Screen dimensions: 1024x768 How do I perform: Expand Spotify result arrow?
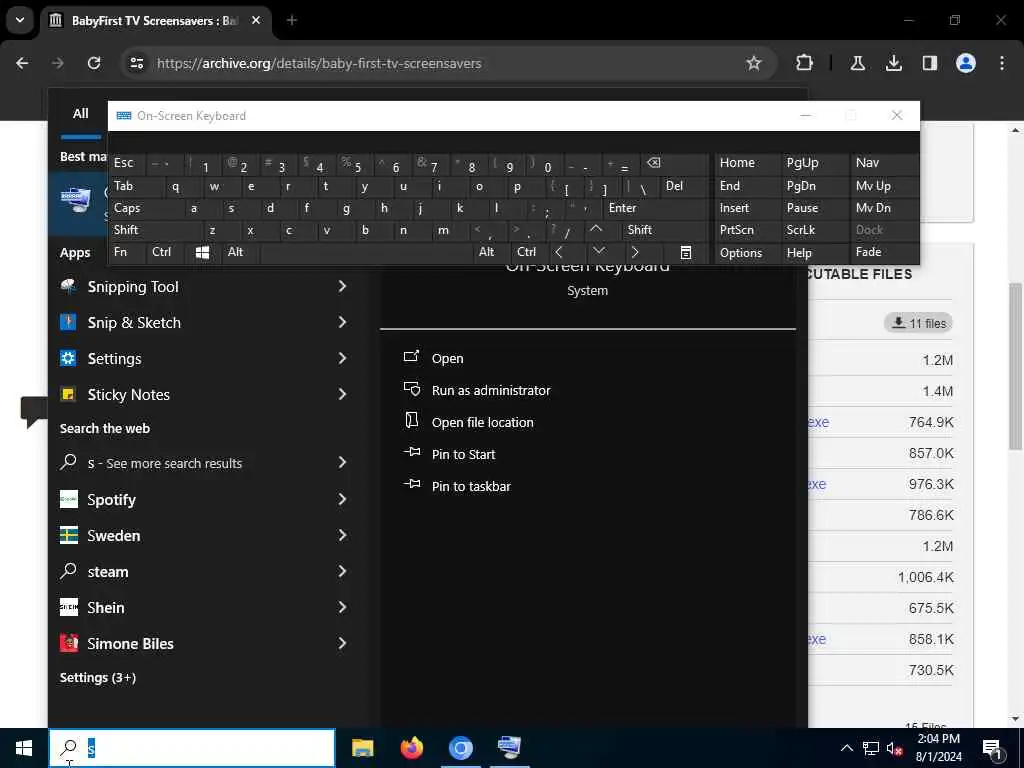342,500
